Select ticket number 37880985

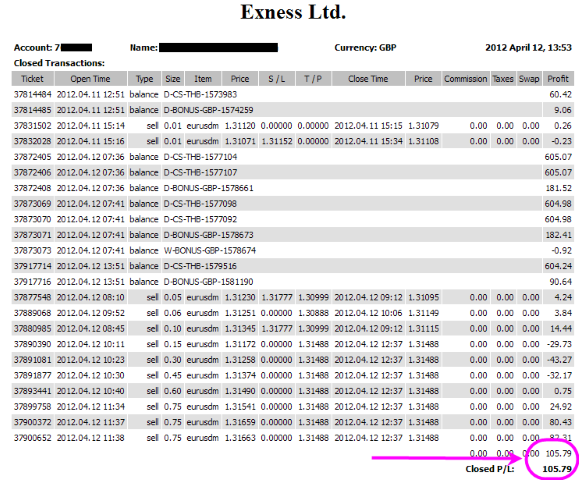tap(32, 328)
